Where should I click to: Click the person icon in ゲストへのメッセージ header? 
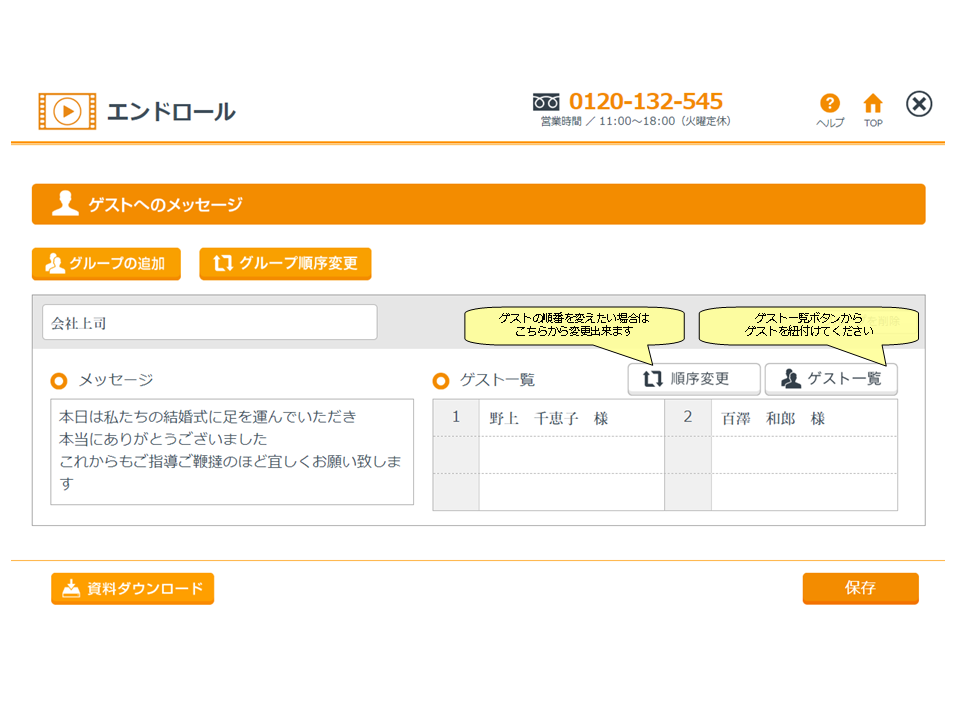coord(65,204)
